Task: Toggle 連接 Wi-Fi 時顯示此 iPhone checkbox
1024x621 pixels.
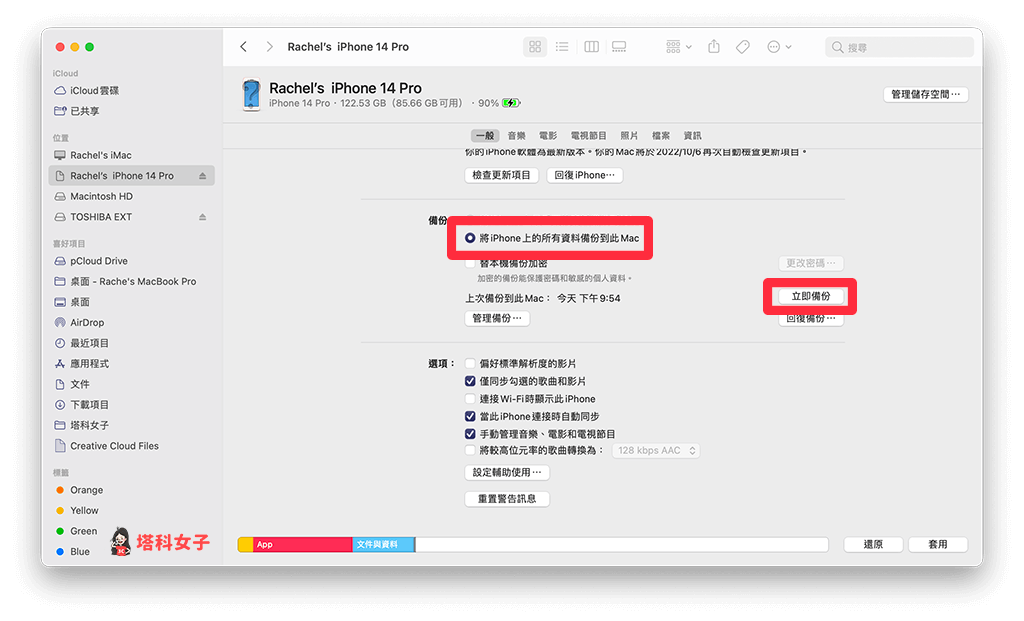Action: [x=470, y=399]
